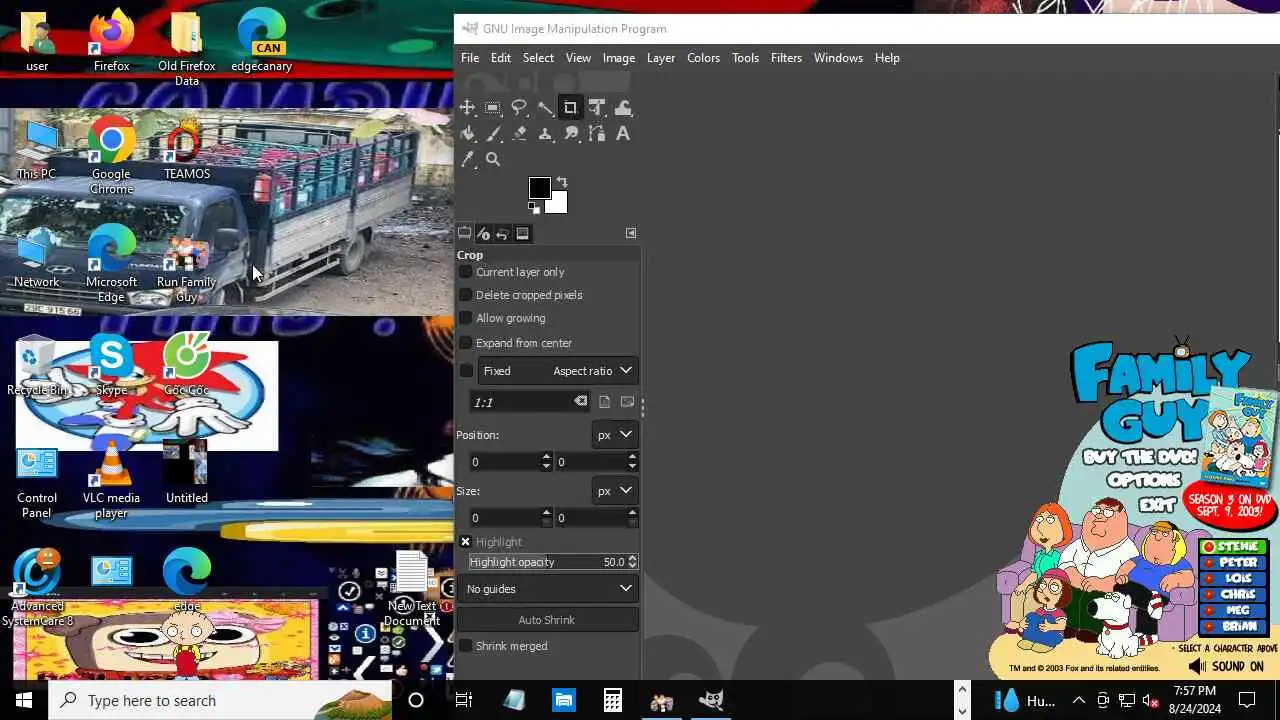Screen dimensions: 1280x720
Task: Enable Delete cropped pixels option
Action: pyautogui.click(x=466, y=295)
